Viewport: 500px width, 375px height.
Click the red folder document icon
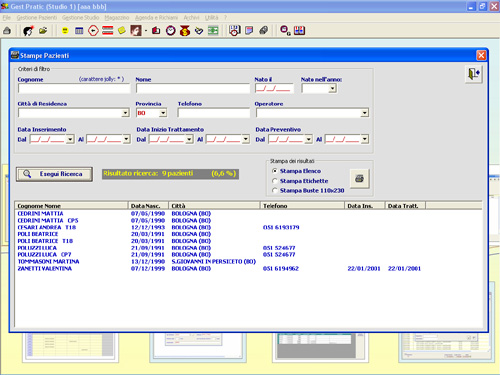[156, 31]
